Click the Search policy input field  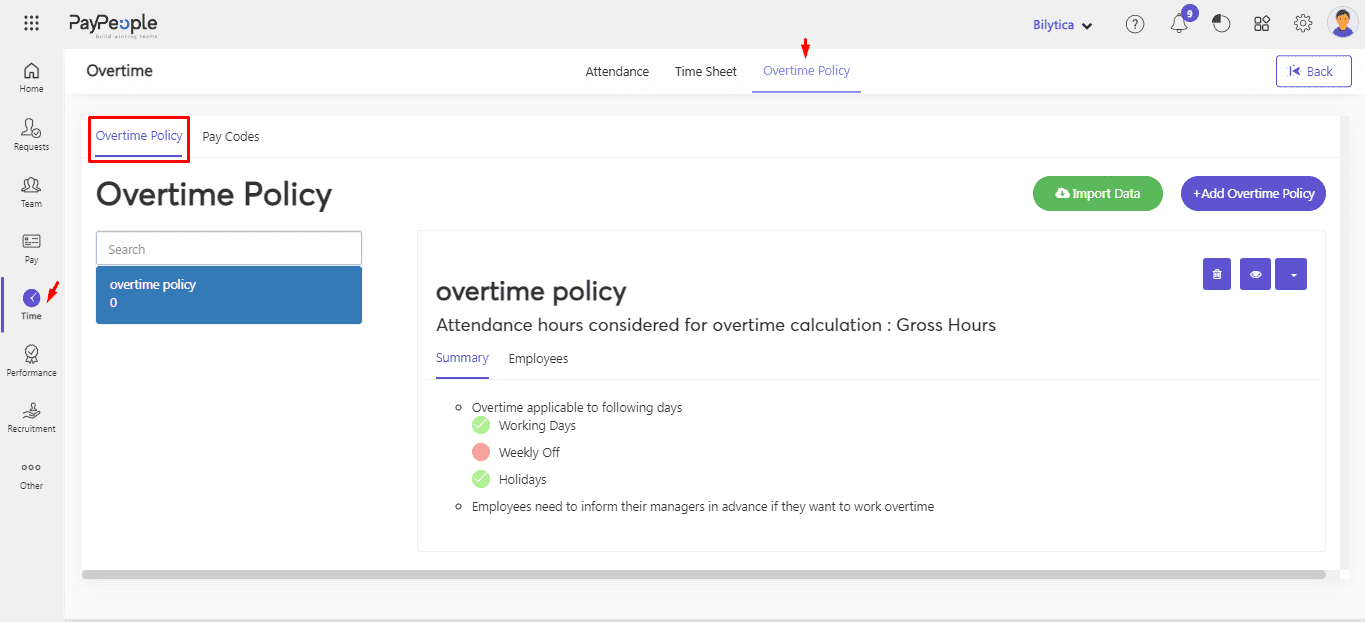click(229, 249)
